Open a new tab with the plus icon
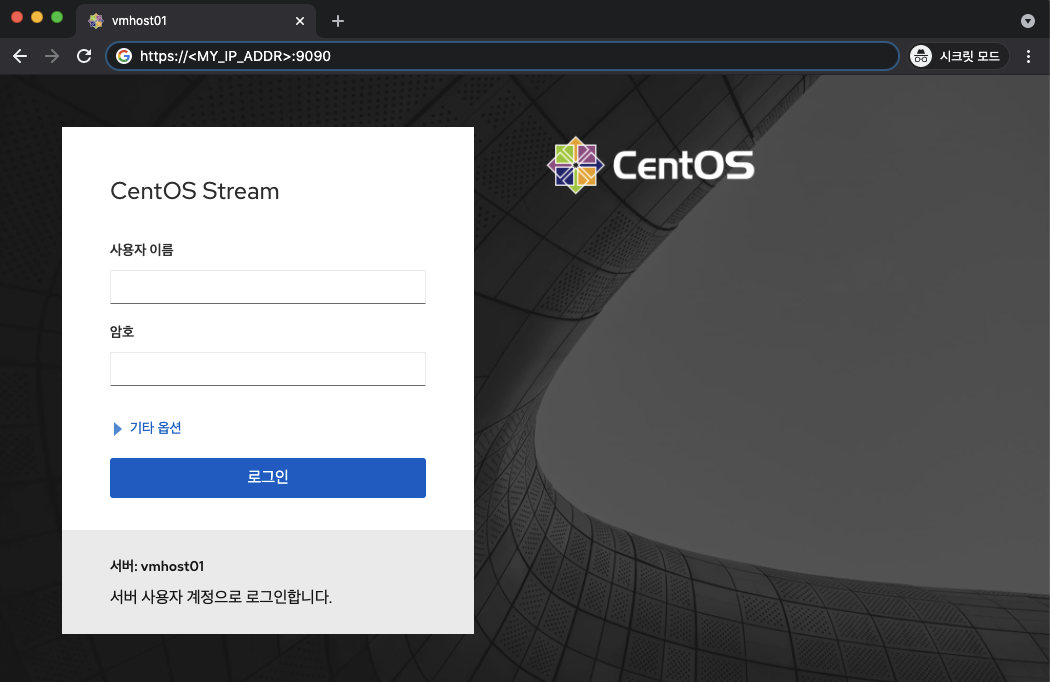The image size is (1050, 682). (x=338, y=20)
